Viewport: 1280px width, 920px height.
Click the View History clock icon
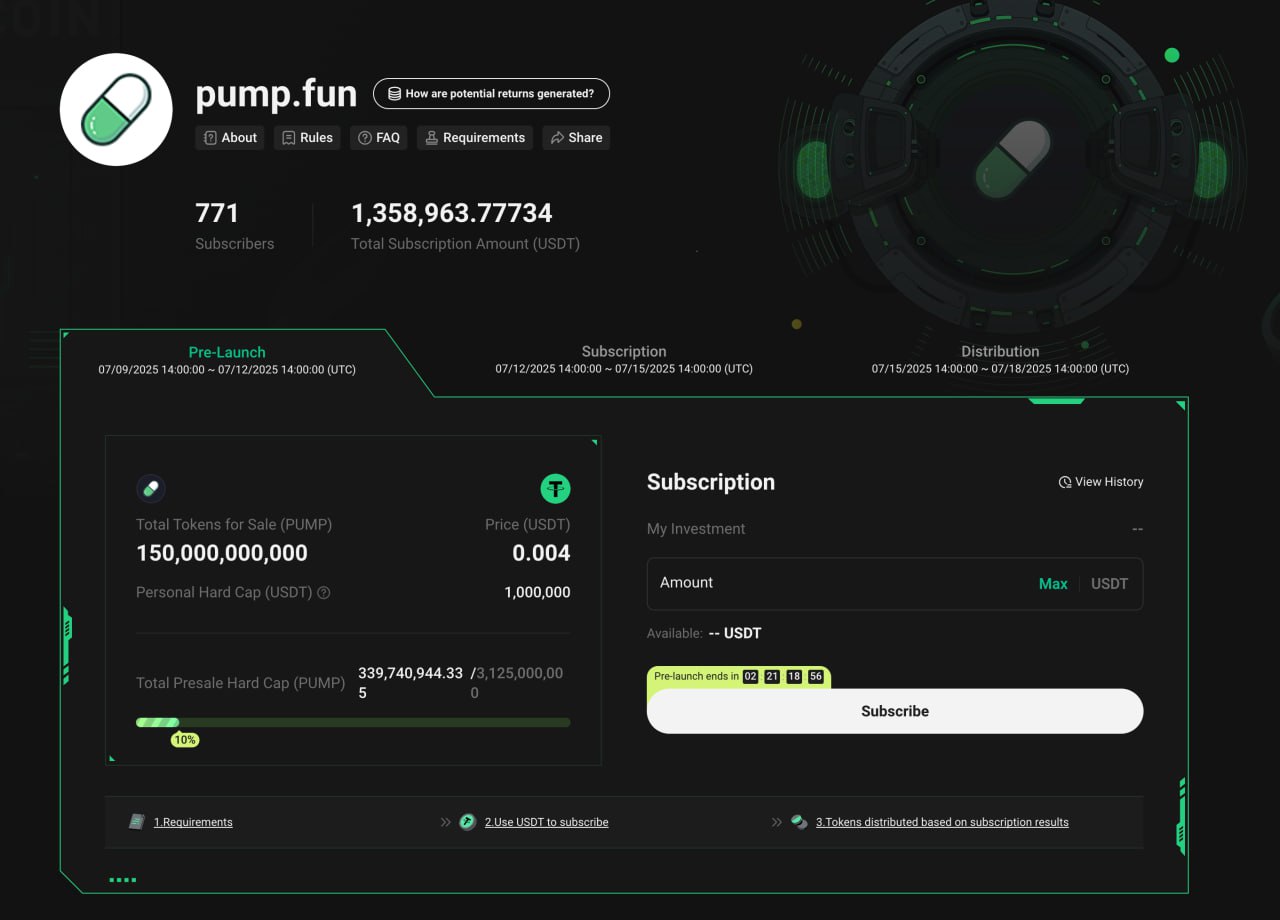tap(1065, 482)
